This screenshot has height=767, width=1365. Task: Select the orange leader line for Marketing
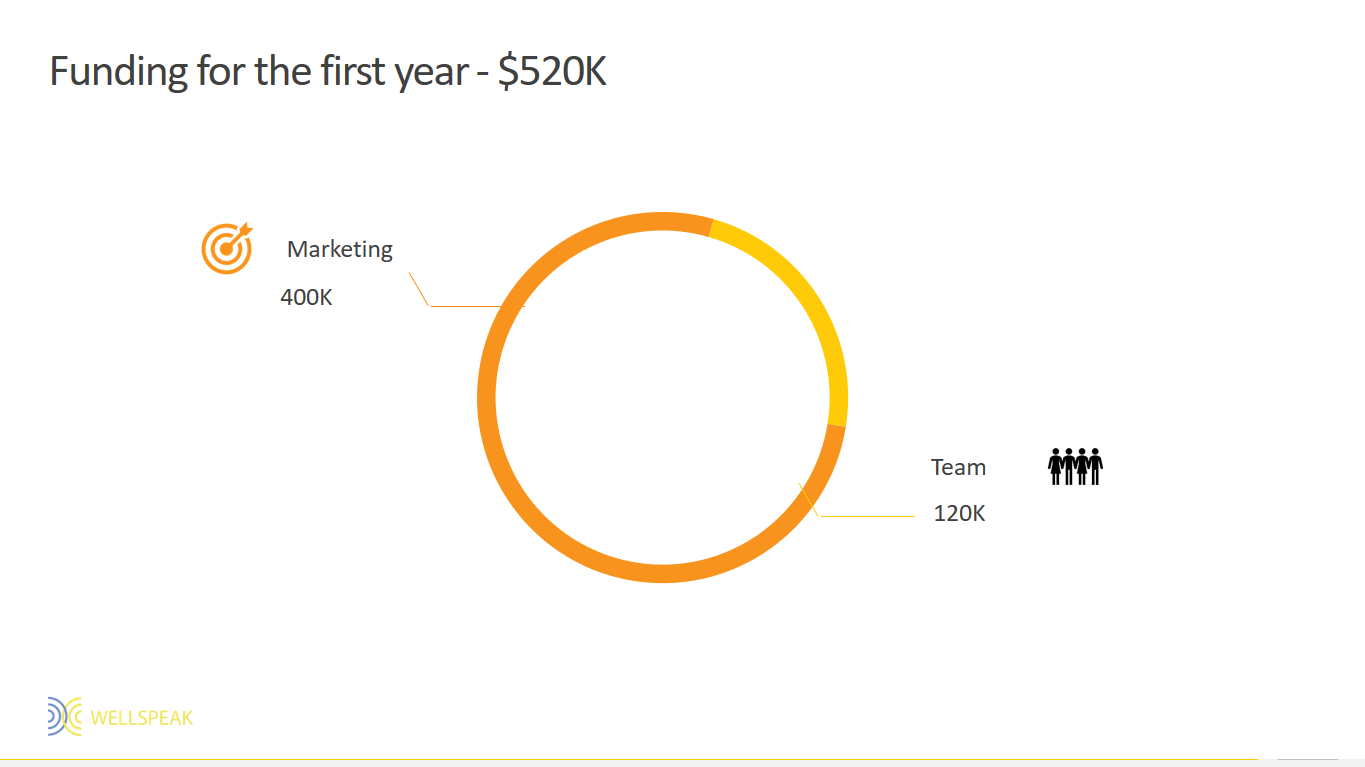point(470,306)
